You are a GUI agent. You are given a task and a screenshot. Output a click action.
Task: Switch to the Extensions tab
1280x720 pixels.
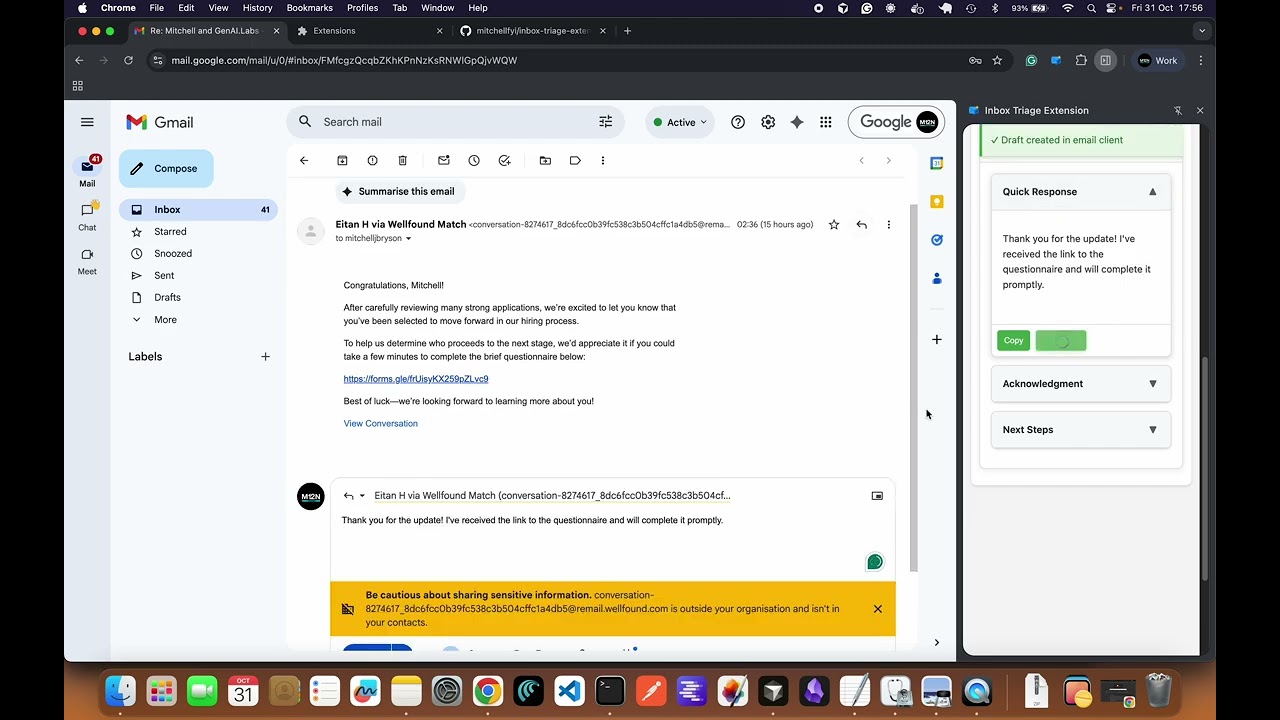click(x=370, y=31)
